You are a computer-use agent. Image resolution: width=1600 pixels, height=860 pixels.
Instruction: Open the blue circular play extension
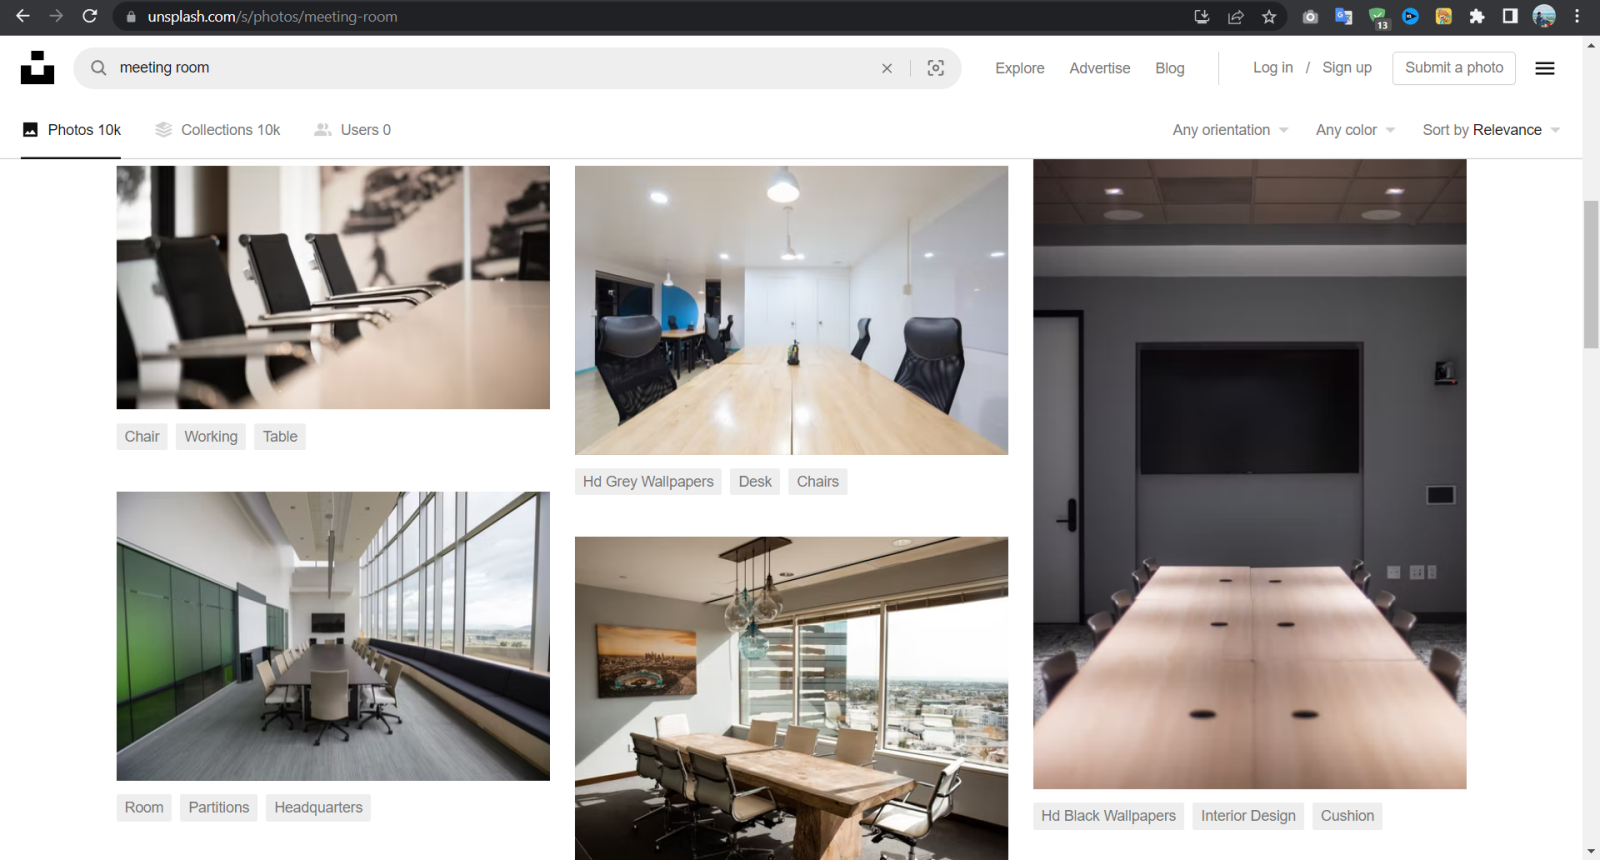click(x=1411, y=16)
